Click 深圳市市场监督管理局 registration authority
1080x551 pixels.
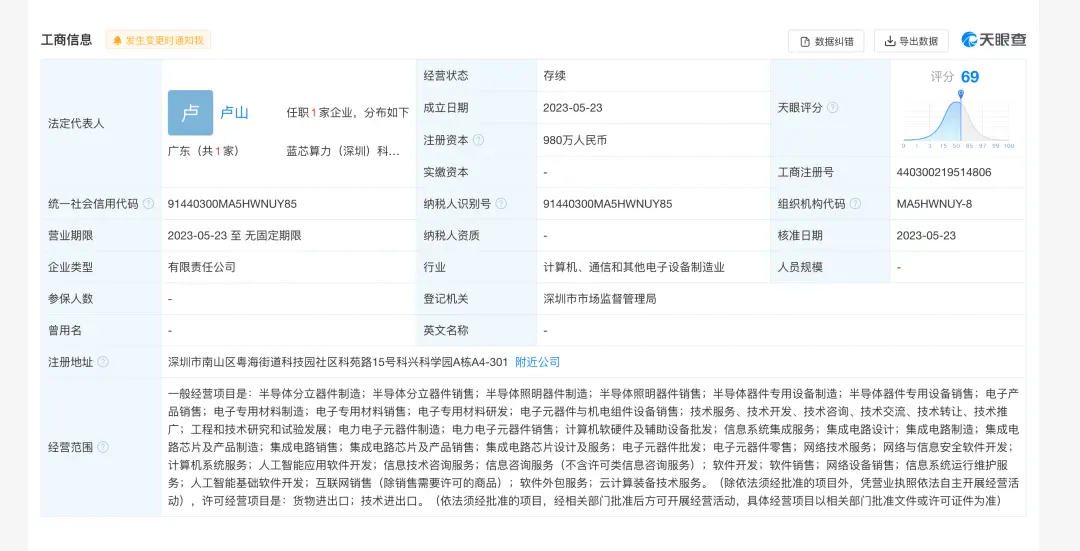click(x=599, y=298)
